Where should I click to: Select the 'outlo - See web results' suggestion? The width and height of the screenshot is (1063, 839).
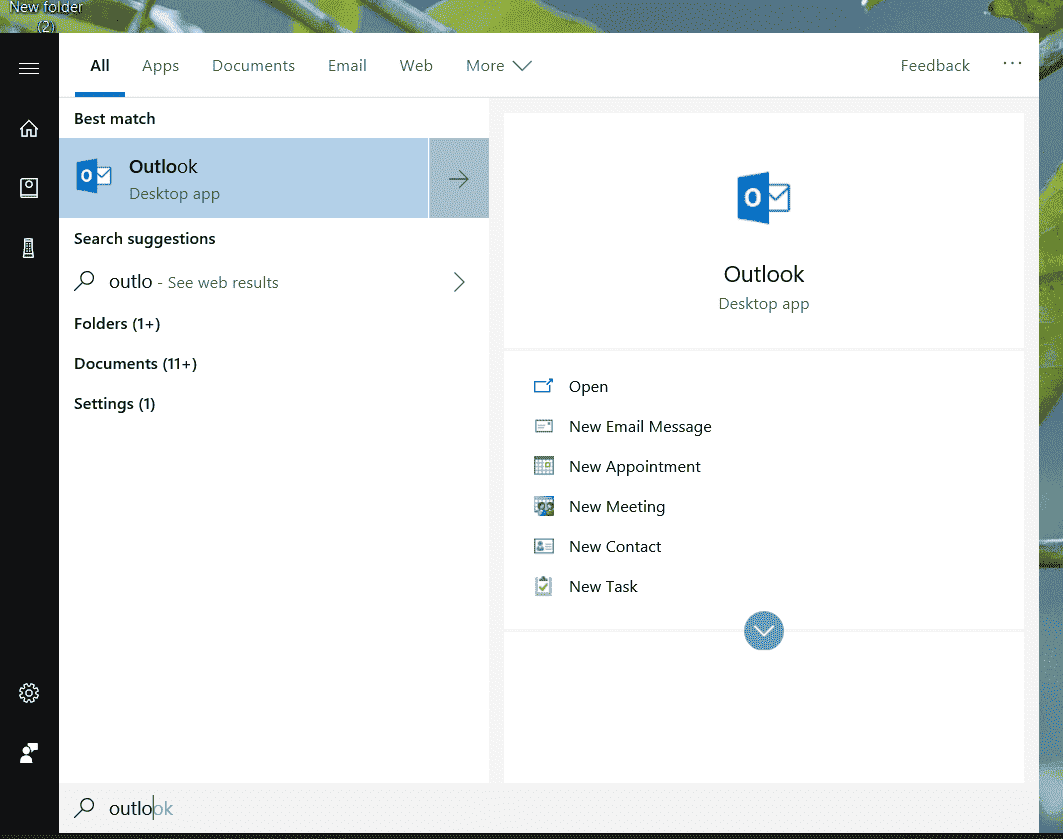[x=274, y=282]
